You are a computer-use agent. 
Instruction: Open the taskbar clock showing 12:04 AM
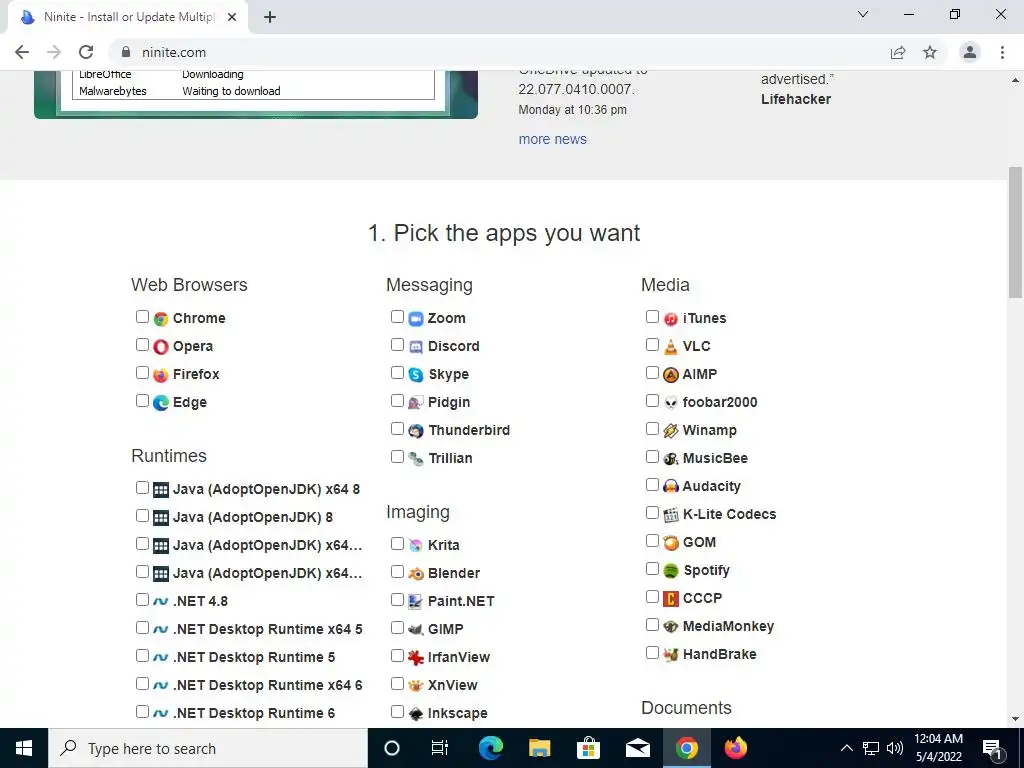point(938,748)
